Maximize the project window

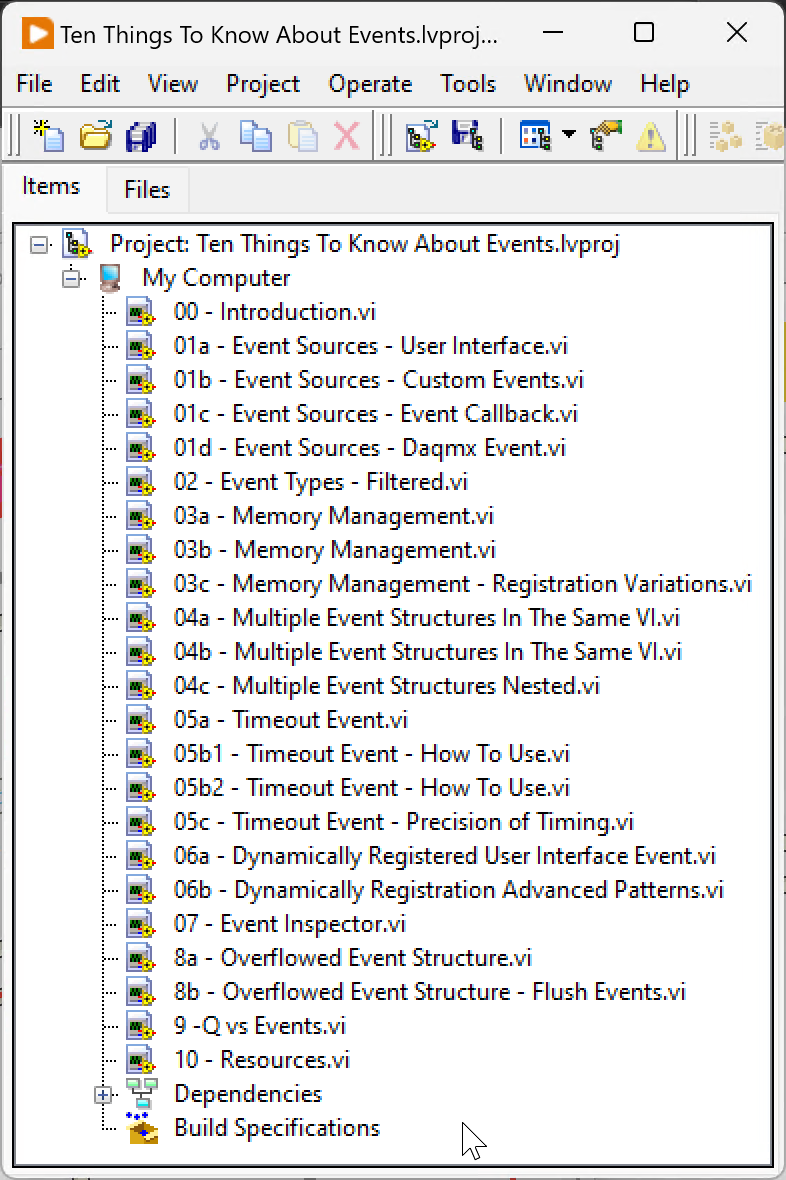pos(644,32)
